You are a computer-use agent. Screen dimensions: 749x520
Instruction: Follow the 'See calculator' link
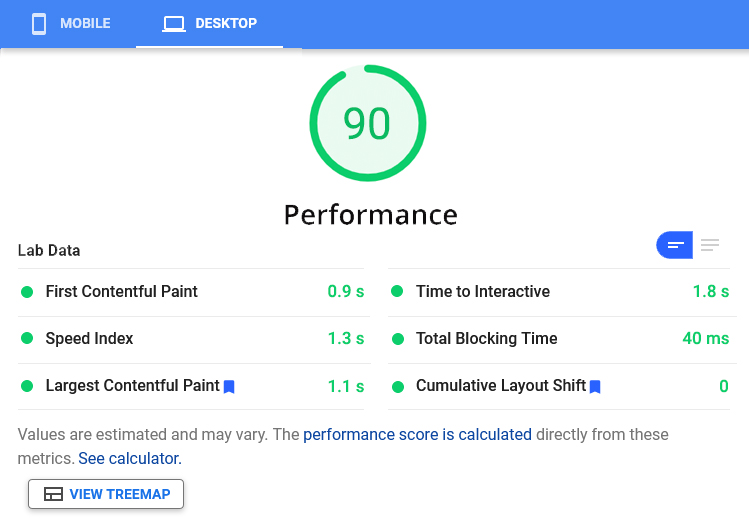click(x=129, y=459)
